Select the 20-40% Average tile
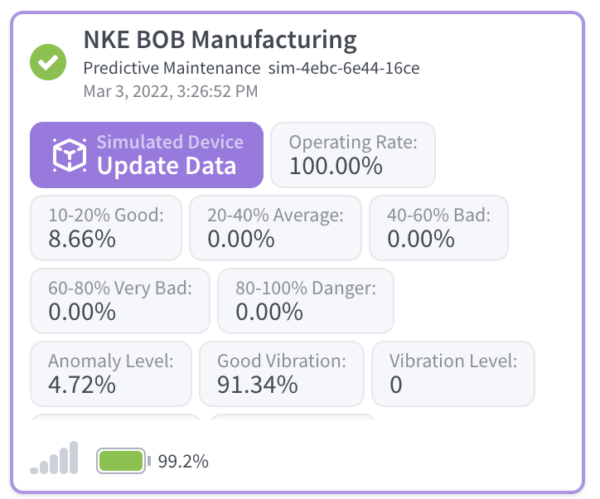 [275, 227]
